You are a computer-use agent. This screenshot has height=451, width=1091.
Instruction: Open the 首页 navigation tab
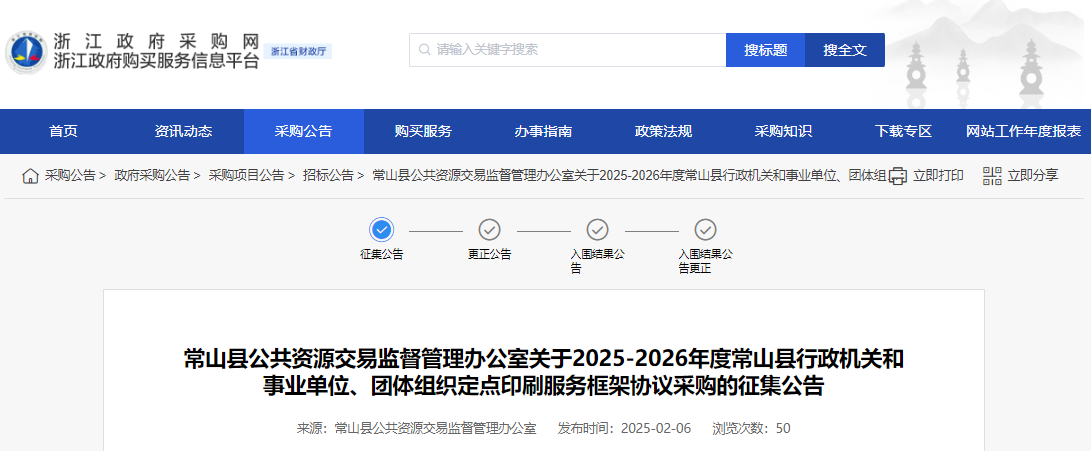pyautogui.click(x=63, y=131)
